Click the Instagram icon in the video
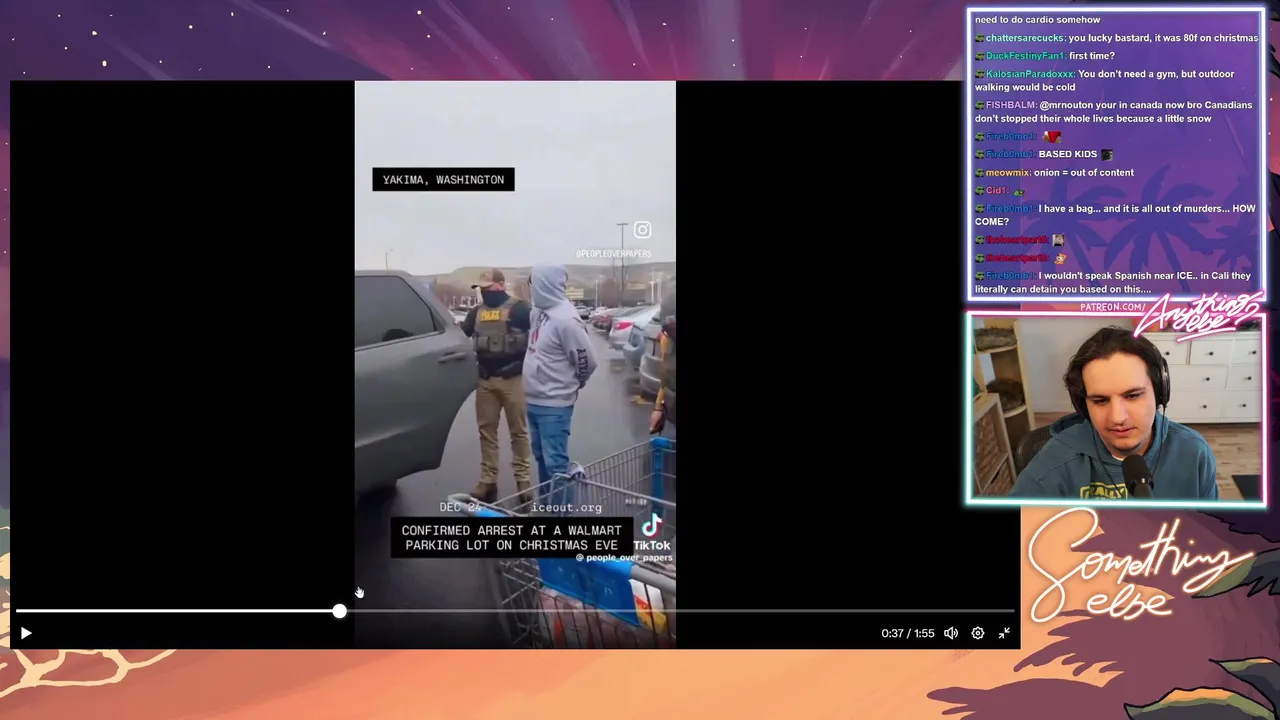 click(x=642, y=230)
